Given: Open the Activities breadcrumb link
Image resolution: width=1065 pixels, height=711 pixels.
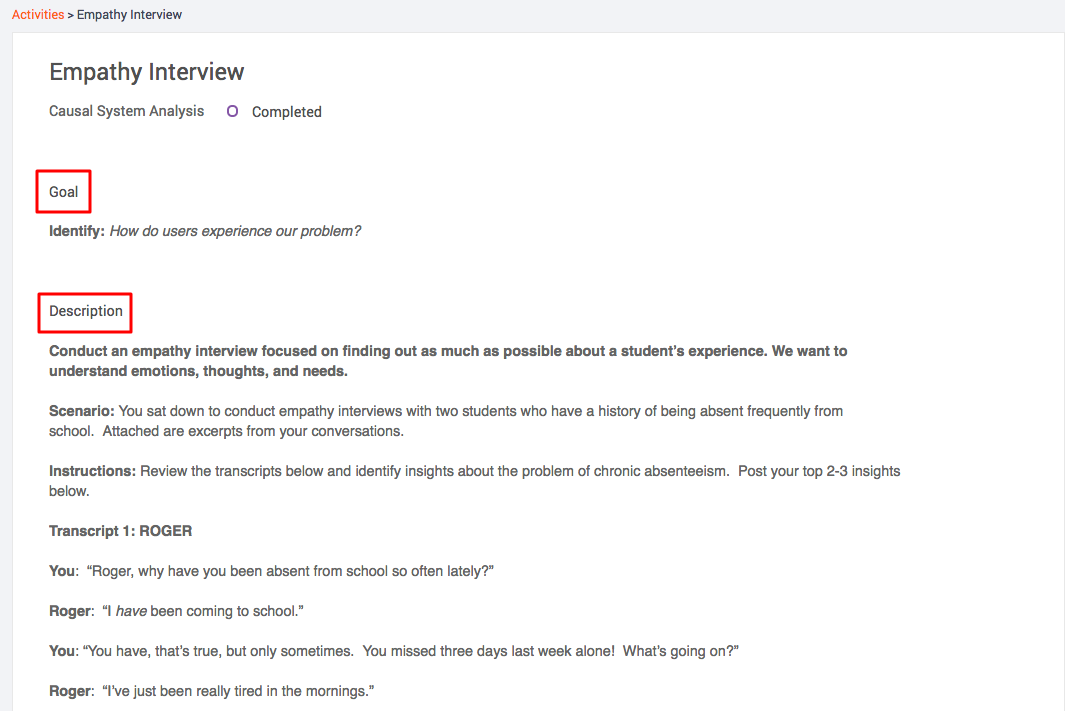Looking at the screenshot, I should click(x=38, y=14).
